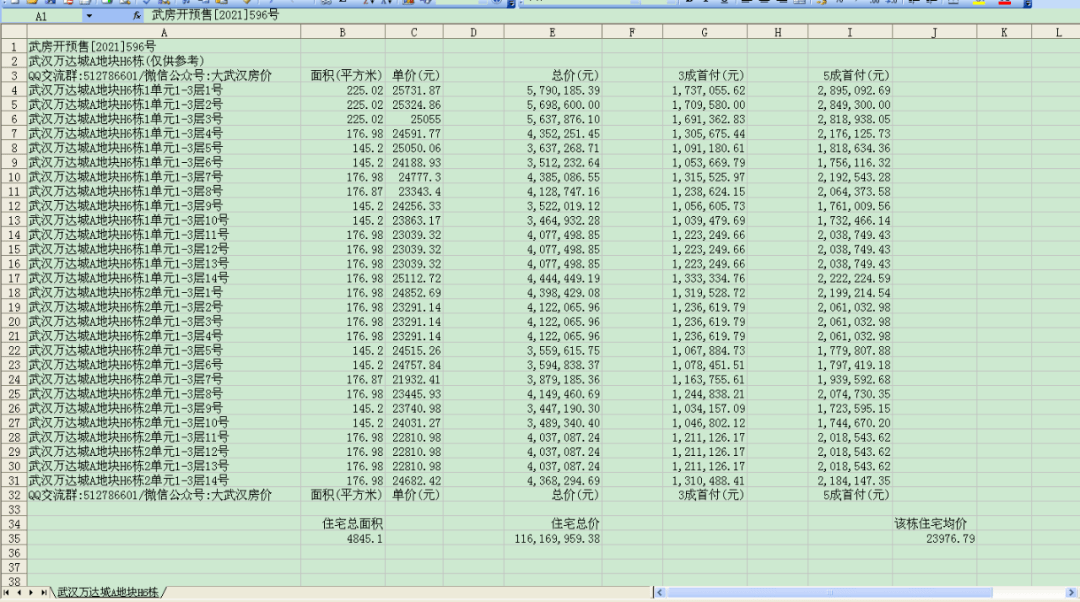Click cell 武汉万达城A地块H6栋2单元1-3层14号
1080x602 pixels.
click(x=128, y=480)
